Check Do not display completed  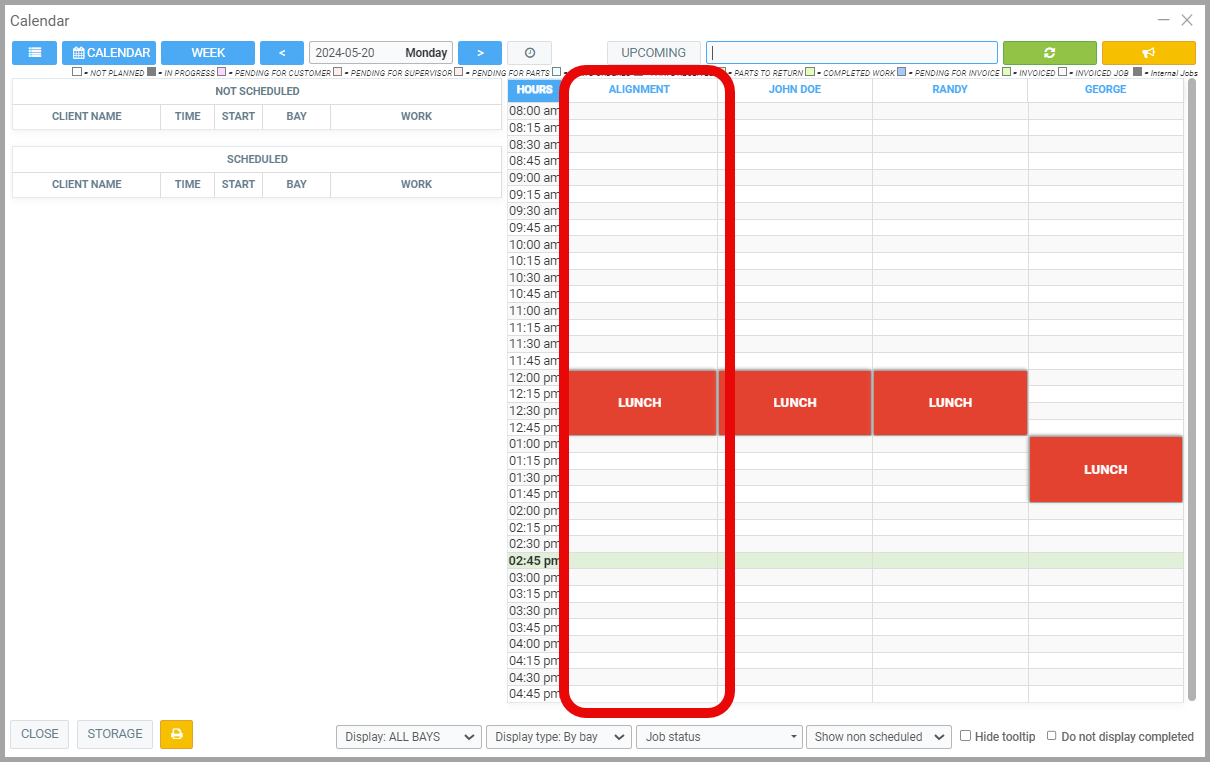[x=1052, y=736]
